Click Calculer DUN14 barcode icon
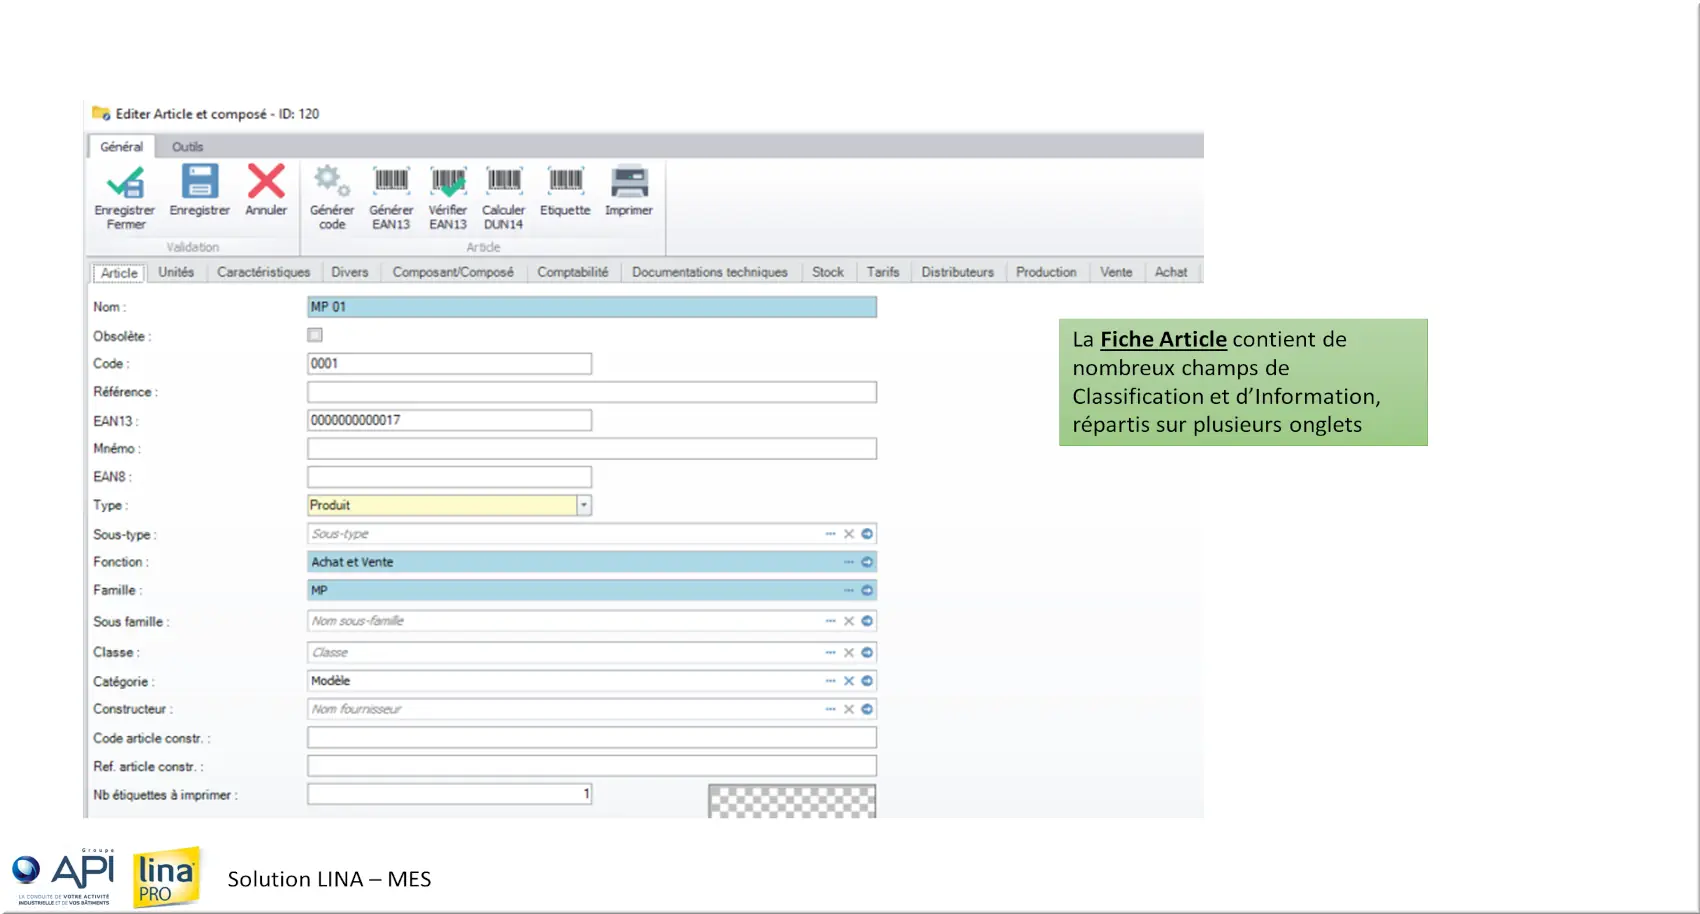The image size is (1700, 914). click(504, 181)
